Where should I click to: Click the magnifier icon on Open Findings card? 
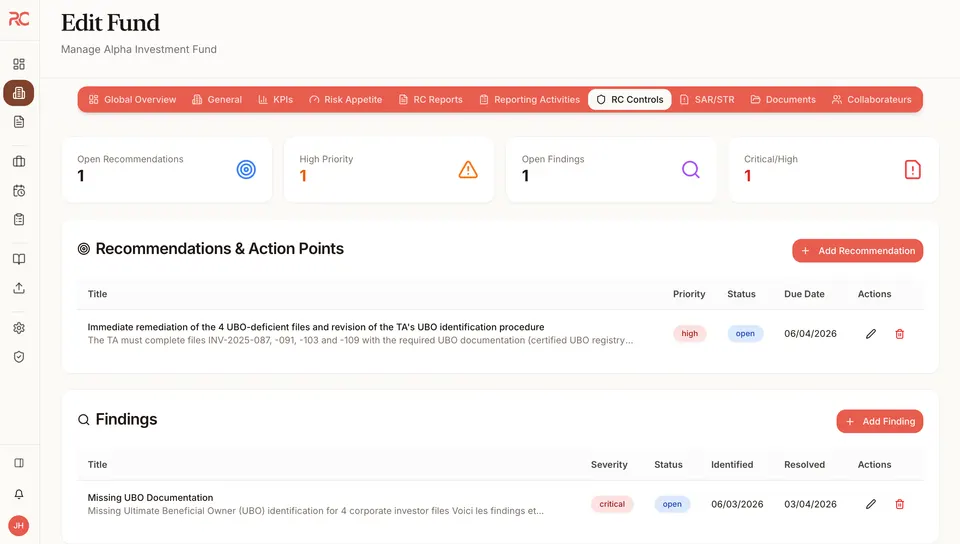point(691,170)
